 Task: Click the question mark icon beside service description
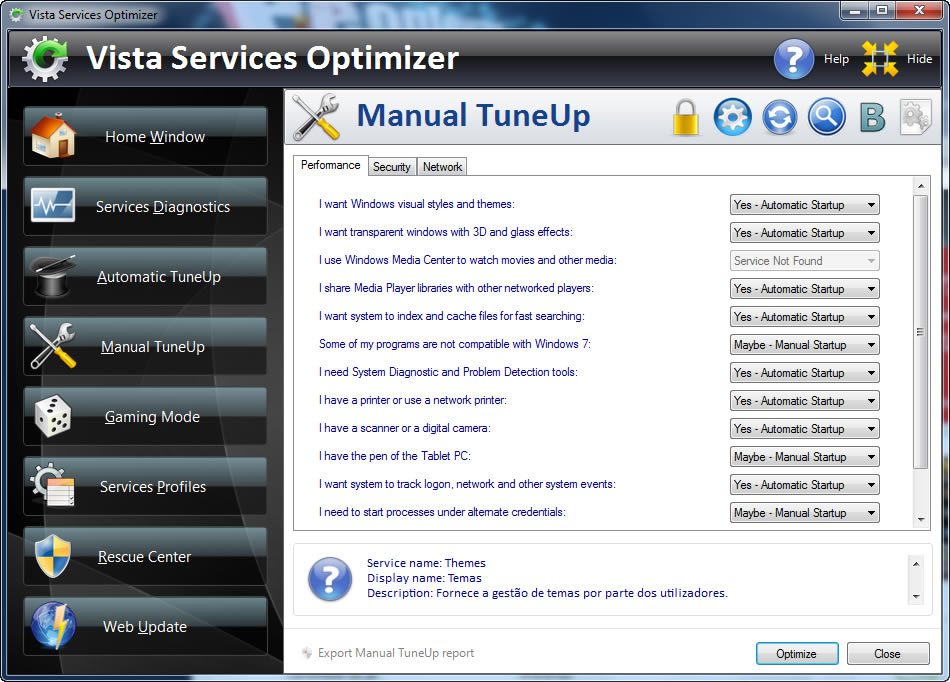[x=330, y=579]
